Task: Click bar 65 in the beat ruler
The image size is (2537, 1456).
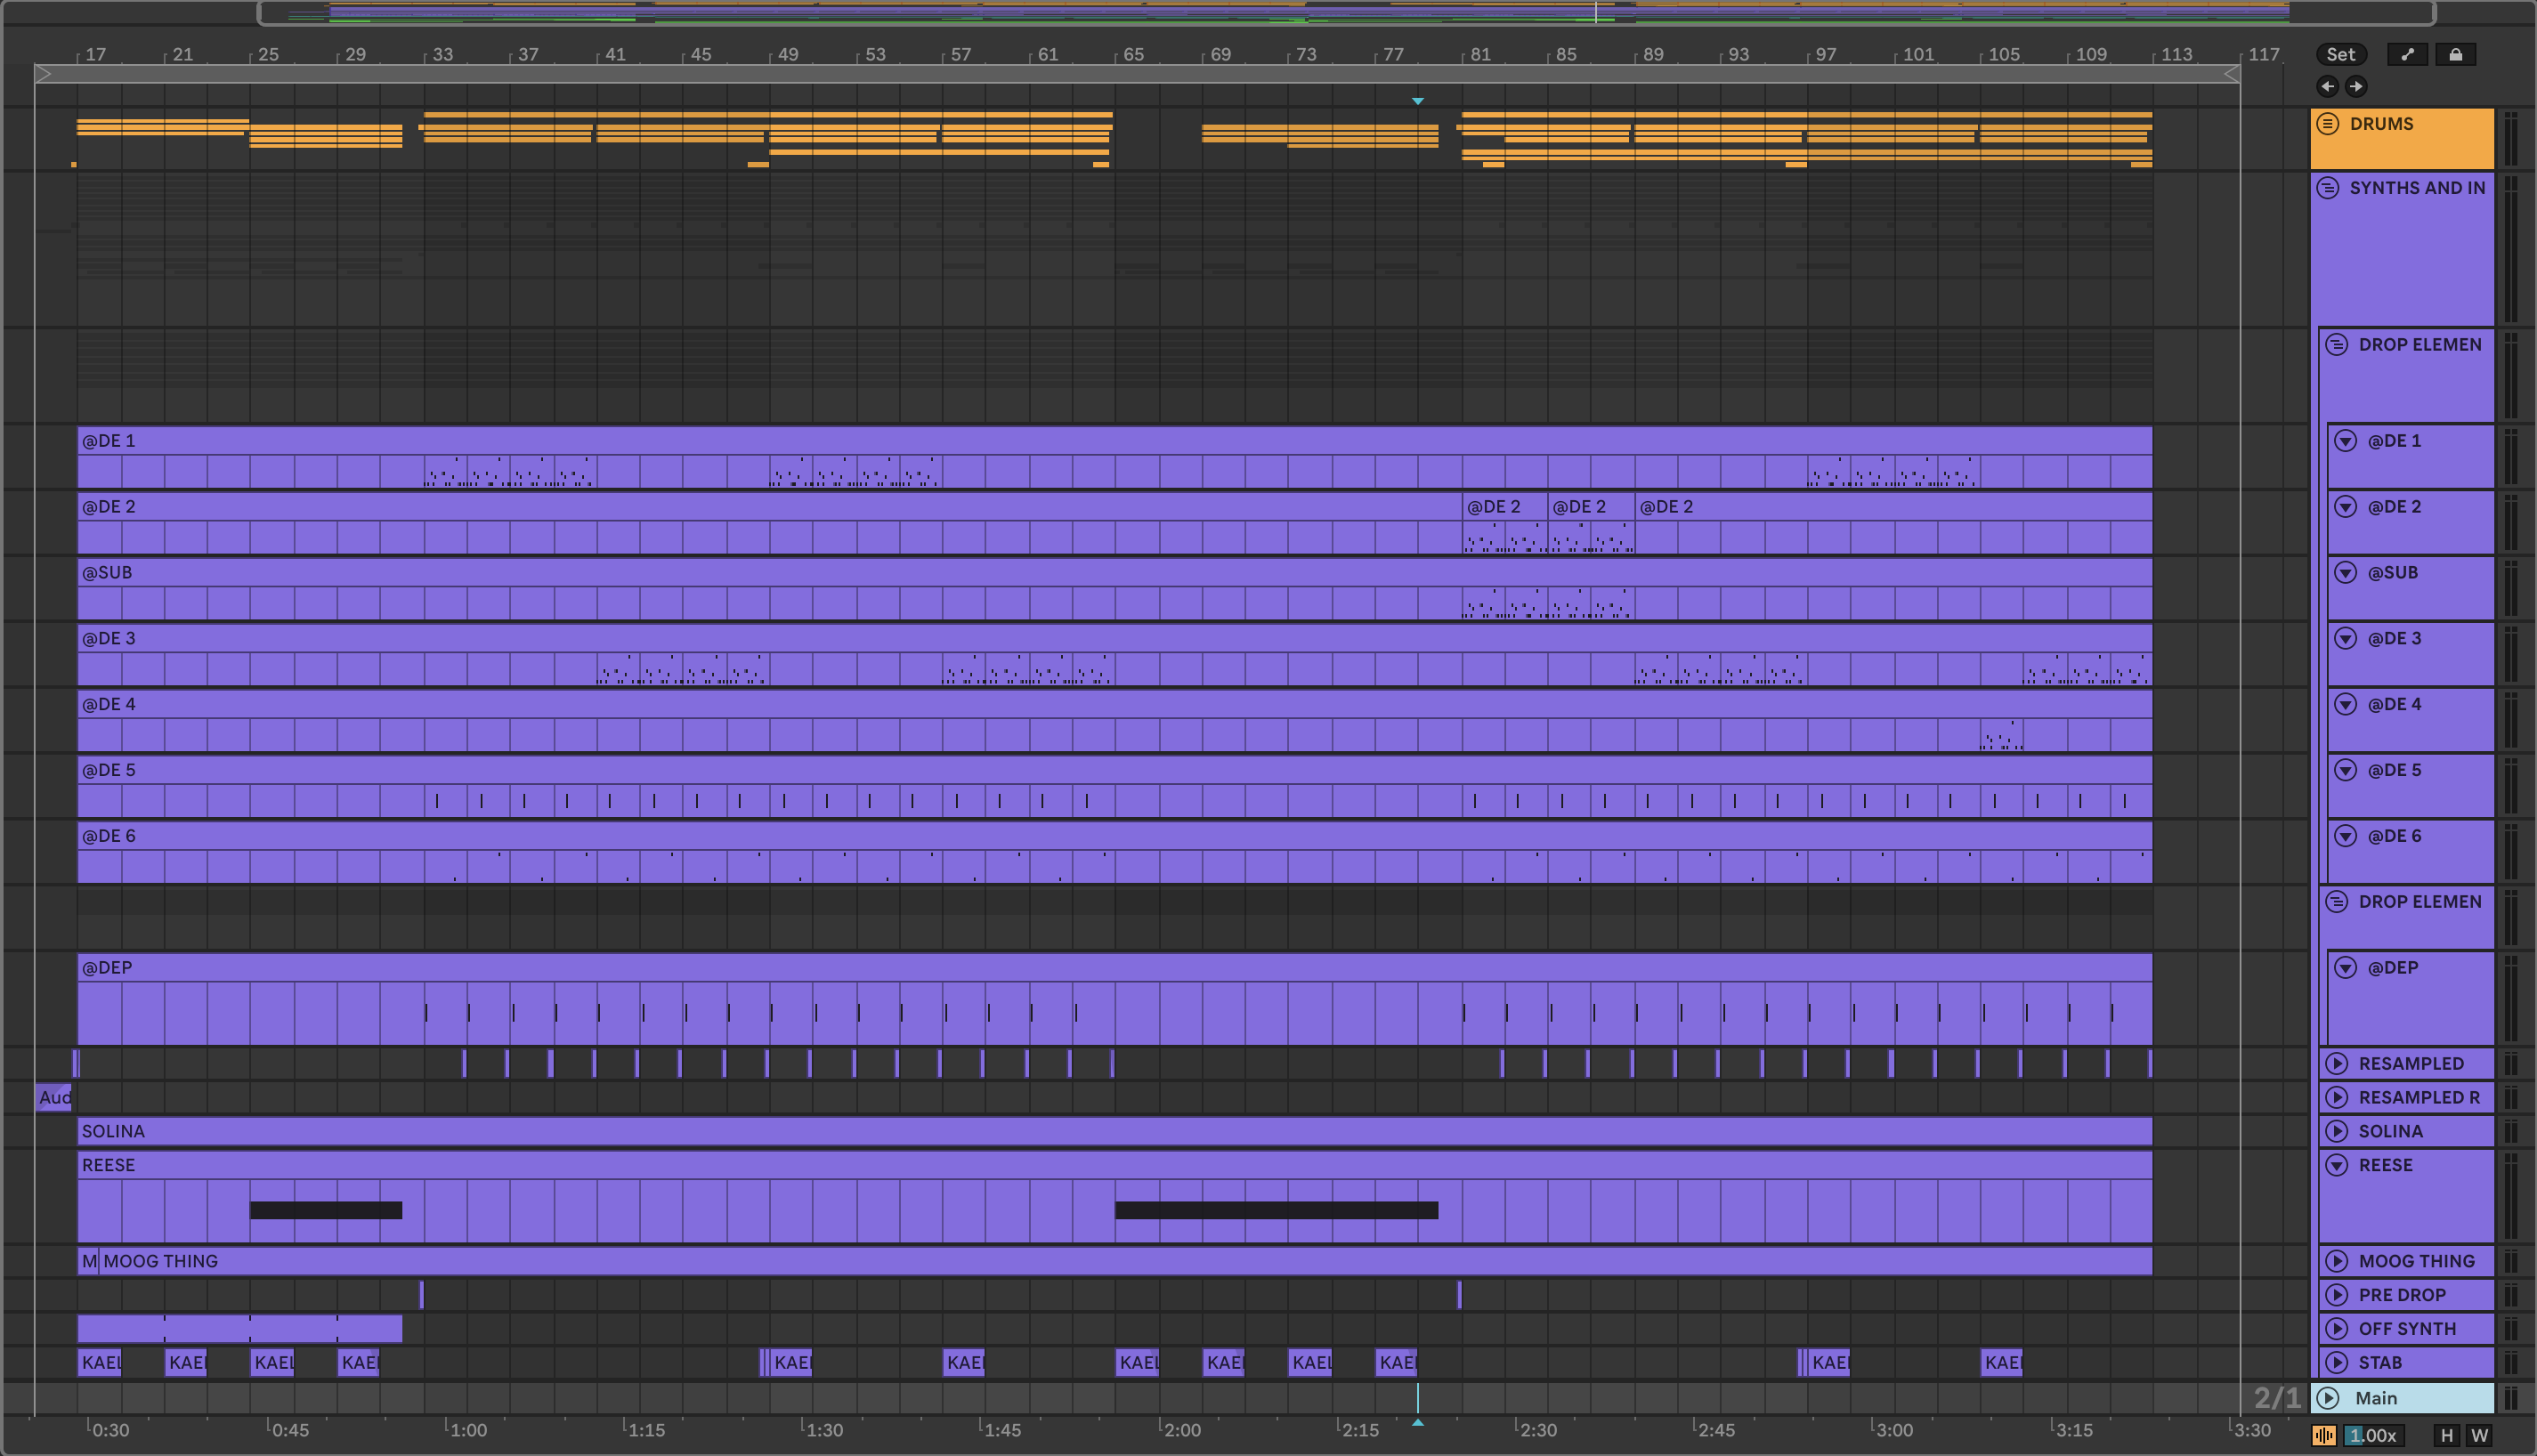Action: (1132, 54)
